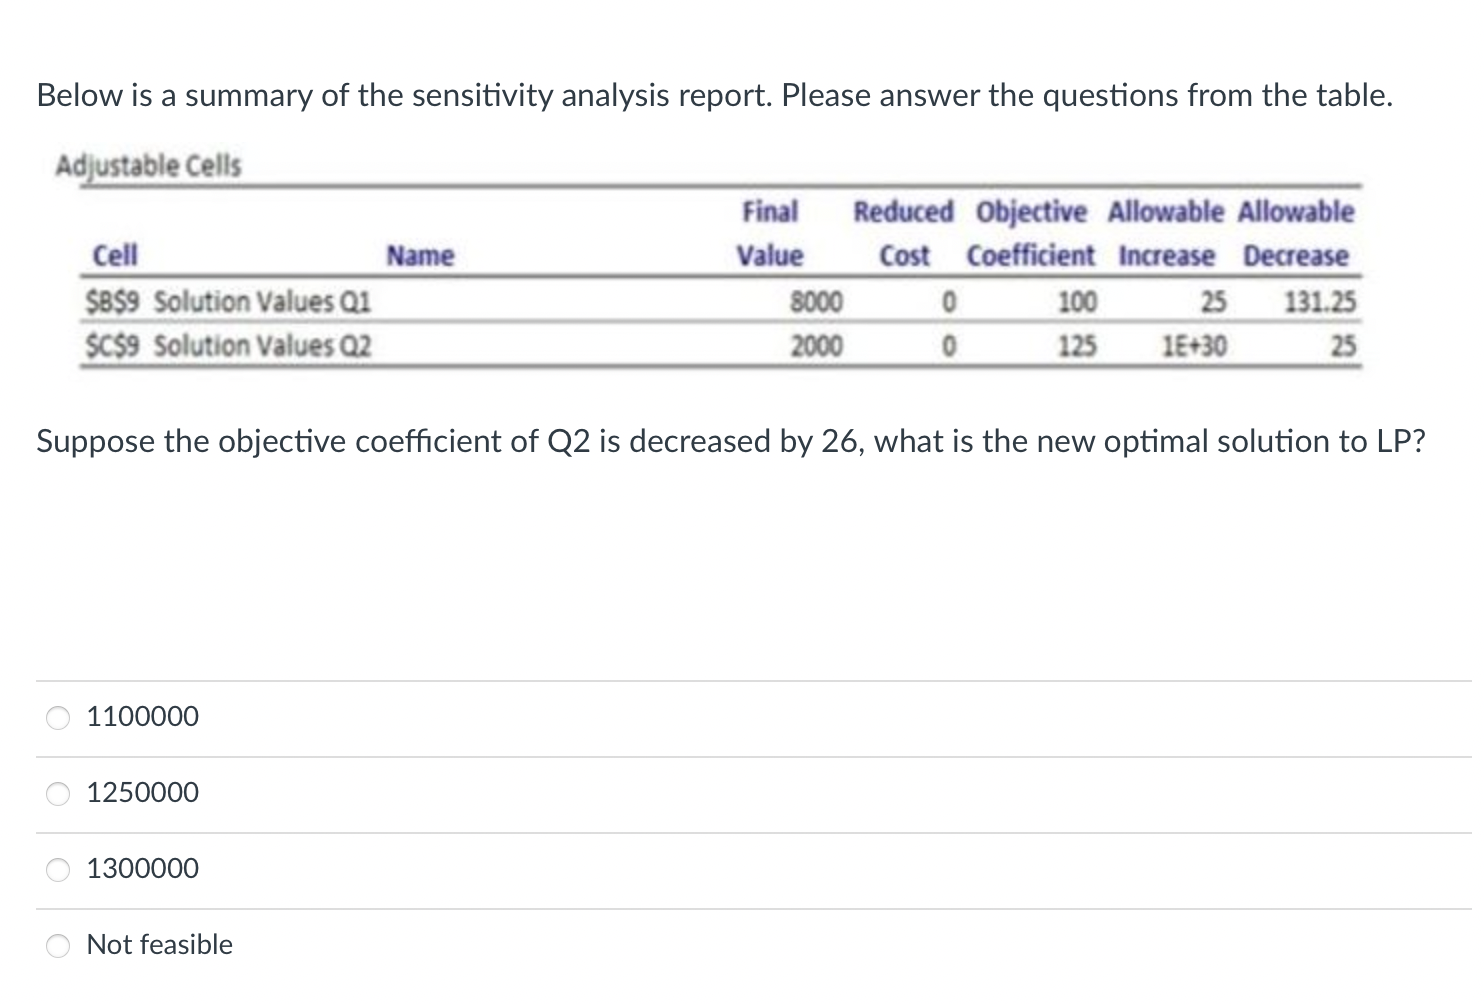1484x1004 pixels.
Task: Select the 1300000 answer radio button
Action: coord(58,869)
